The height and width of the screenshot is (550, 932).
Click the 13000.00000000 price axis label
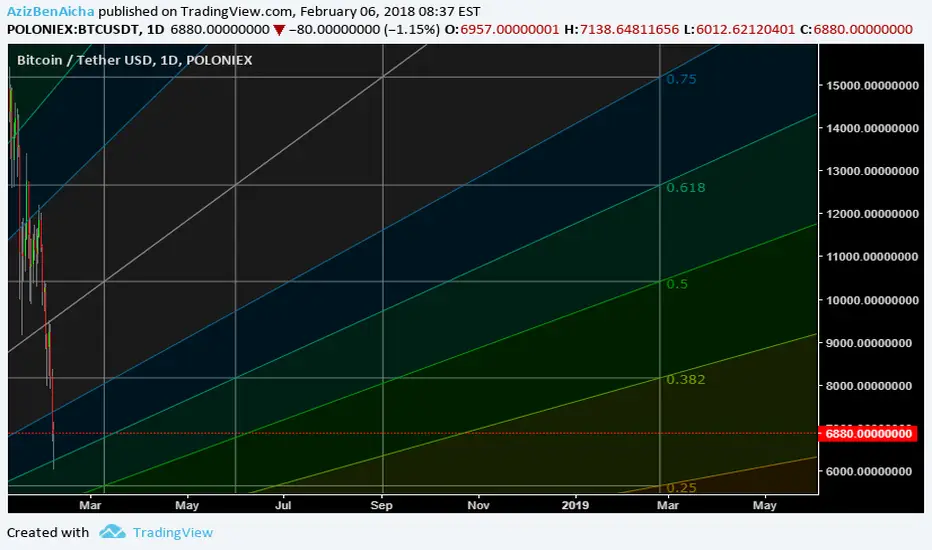(x=873, y=171)
